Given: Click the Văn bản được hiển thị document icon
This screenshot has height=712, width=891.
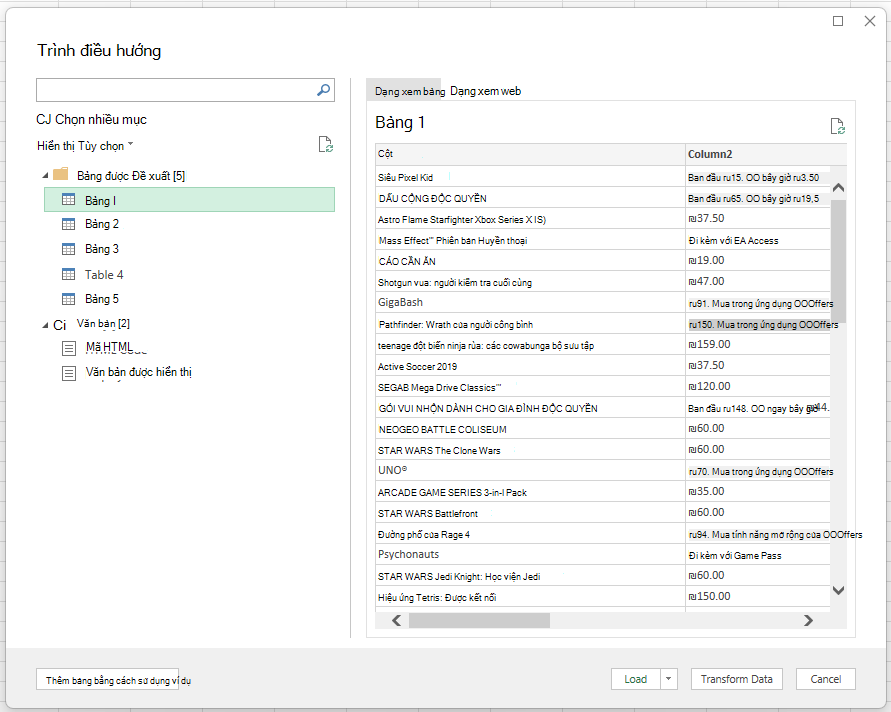Looking at the screenshot, I should click(69, 373).
